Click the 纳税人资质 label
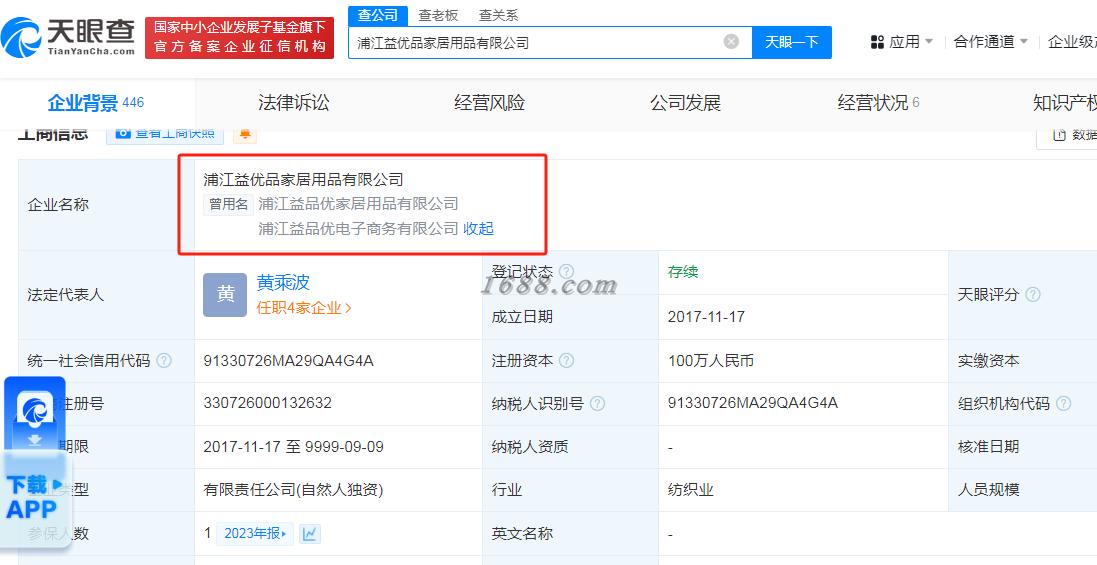Viewport: 1097px width, 565px height. tap(530, 447)
